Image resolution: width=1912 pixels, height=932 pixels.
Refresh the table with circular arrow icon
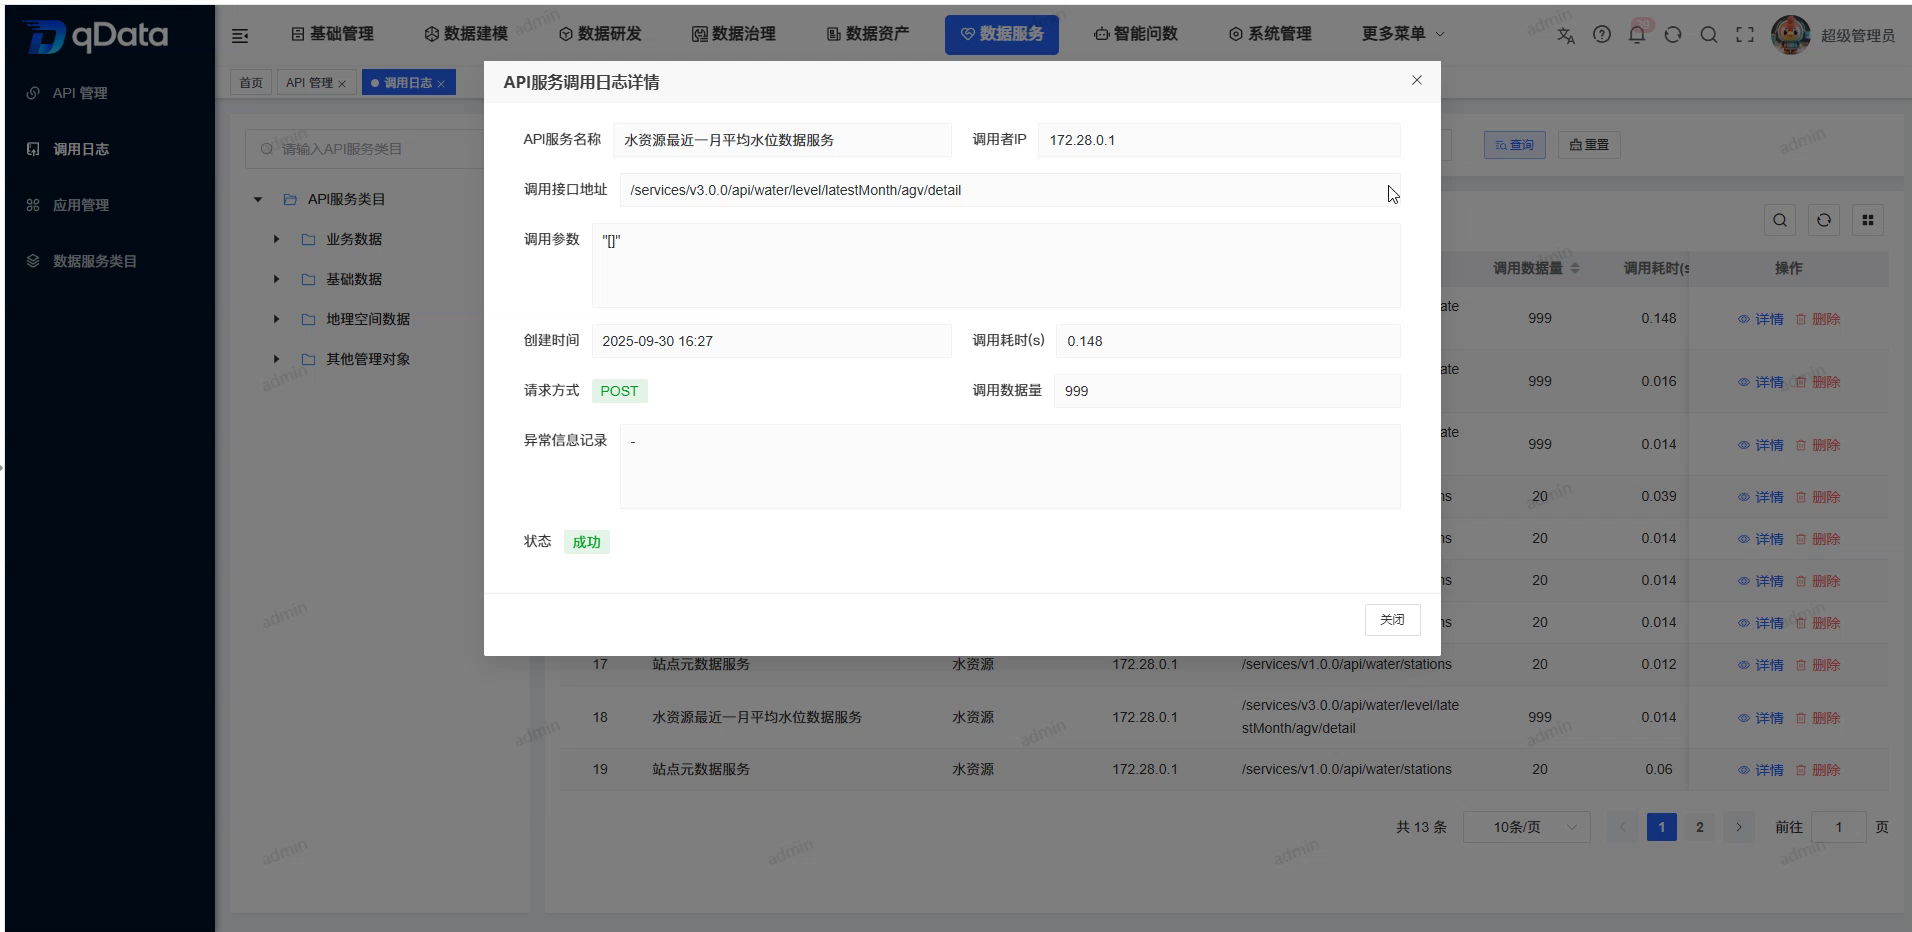pyautogui.click(x=1824, y=221)
